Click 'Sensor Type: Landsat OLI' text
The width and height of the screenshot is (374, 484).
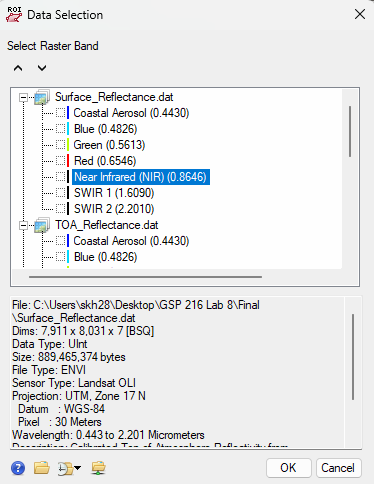point(74,383)
